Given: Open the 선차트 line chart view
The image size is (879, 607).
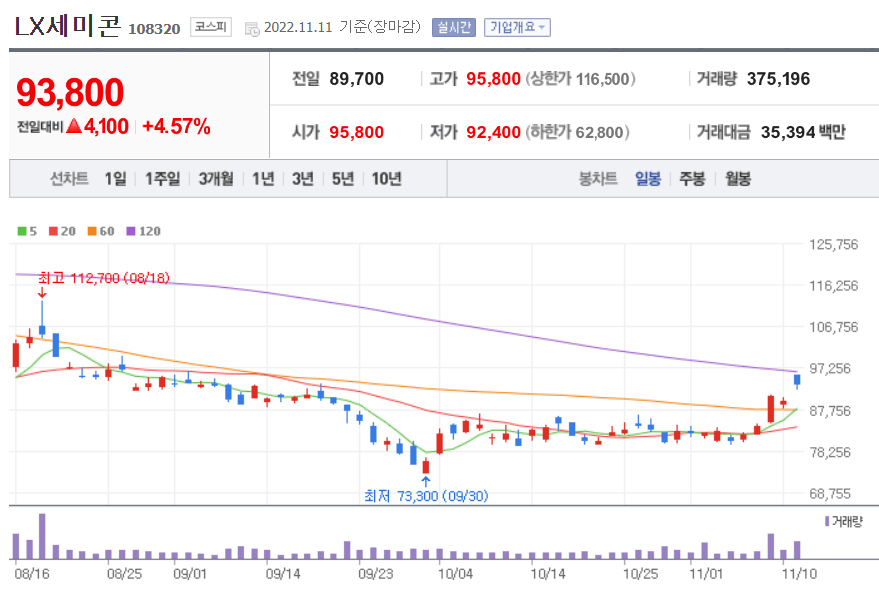Looking at the screenshot, I should [x=69, y=178].
